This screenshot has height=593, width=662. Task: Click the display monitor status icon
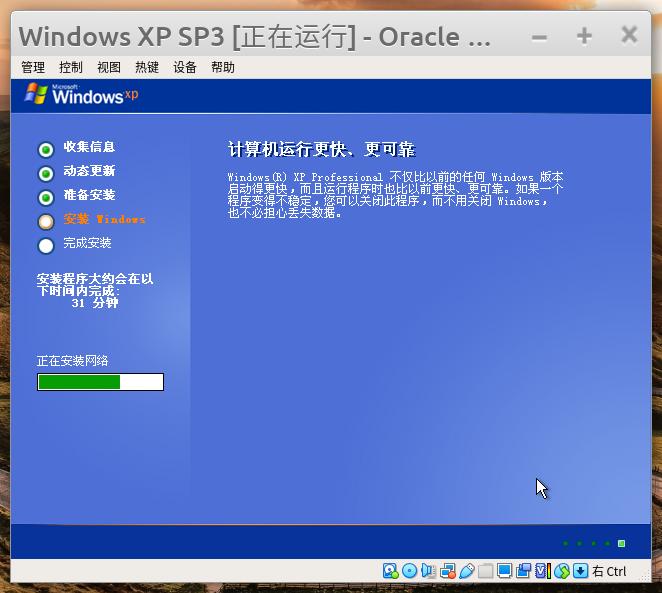coord(504,571)
